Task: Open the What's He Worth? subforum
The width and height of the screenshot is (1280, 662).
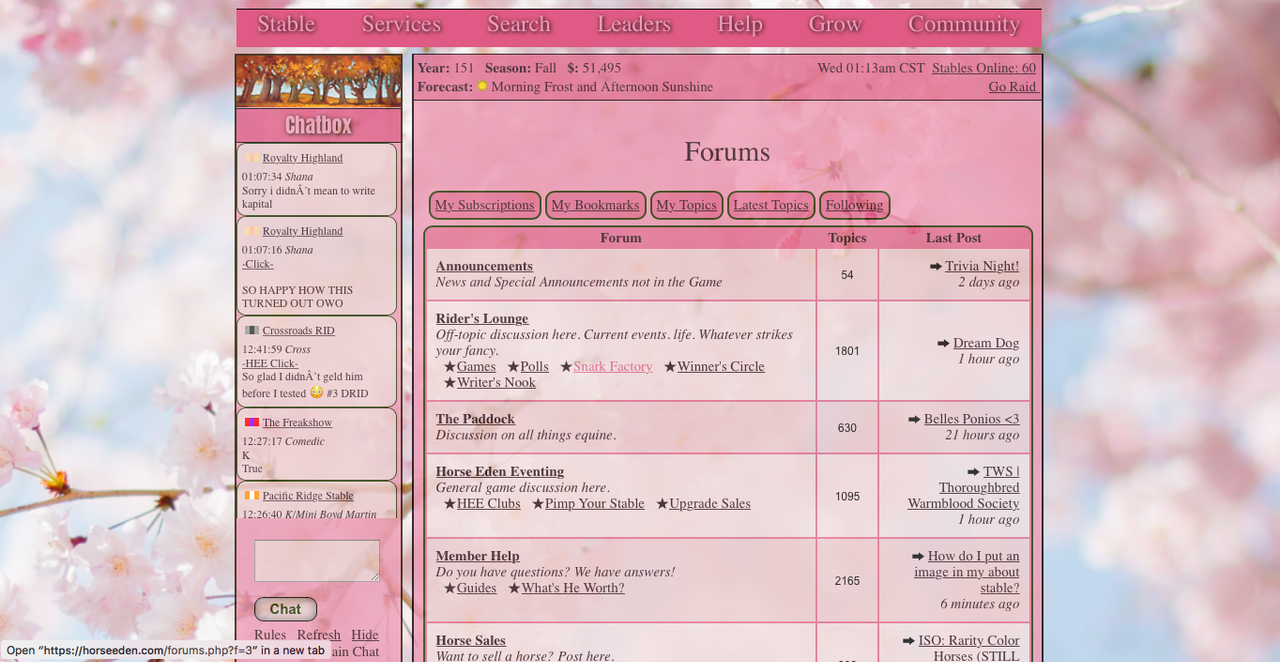Action: (573, 588)
